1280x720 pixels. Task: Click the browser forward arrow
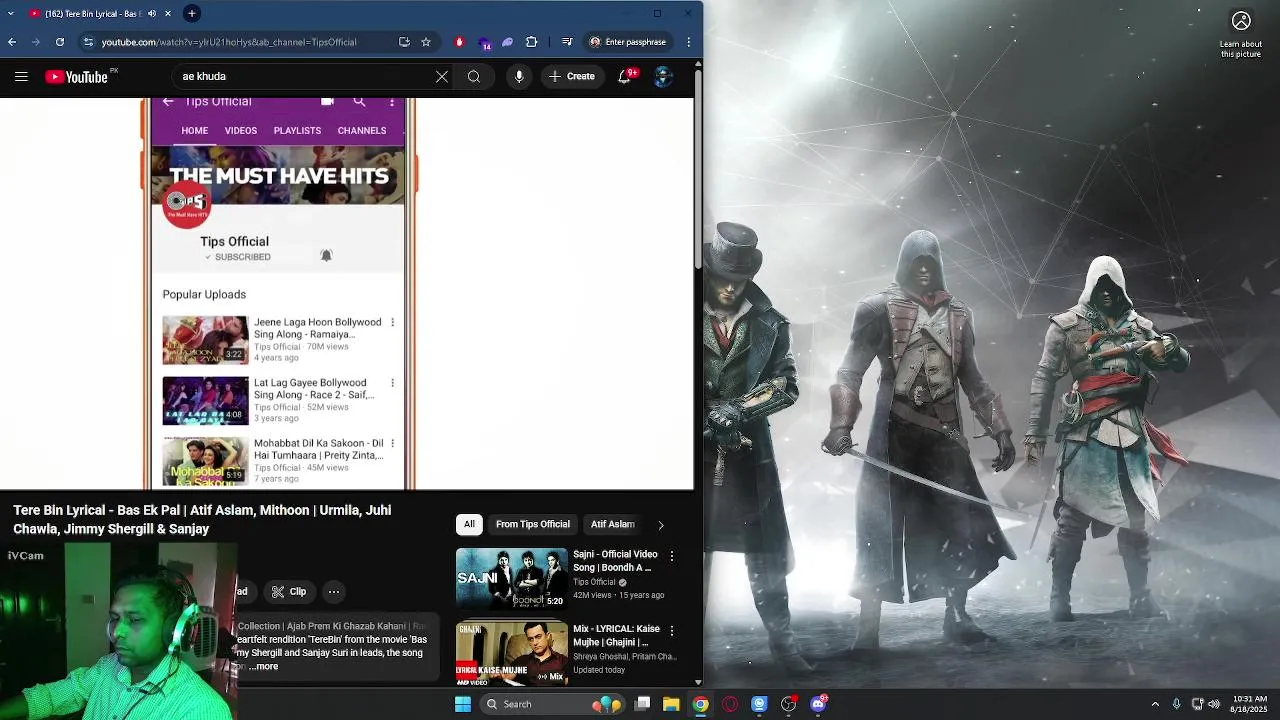(36, 42)
